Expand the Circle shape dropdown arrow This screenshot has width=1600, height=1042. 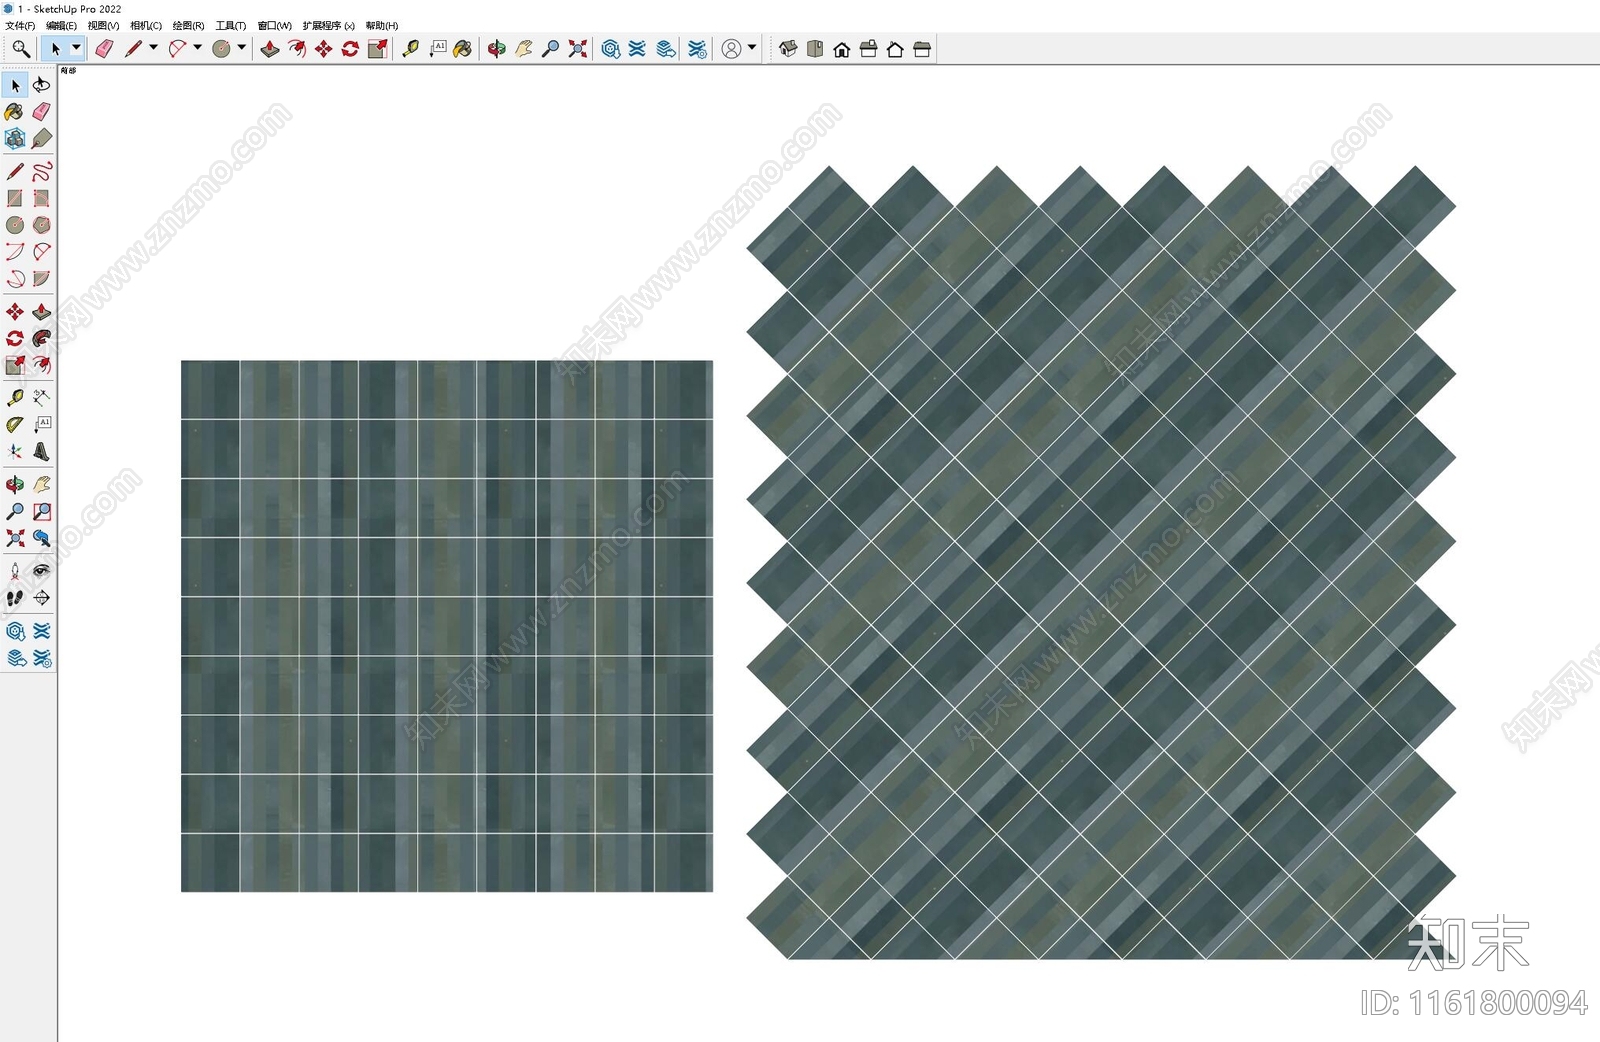point(242,48)
